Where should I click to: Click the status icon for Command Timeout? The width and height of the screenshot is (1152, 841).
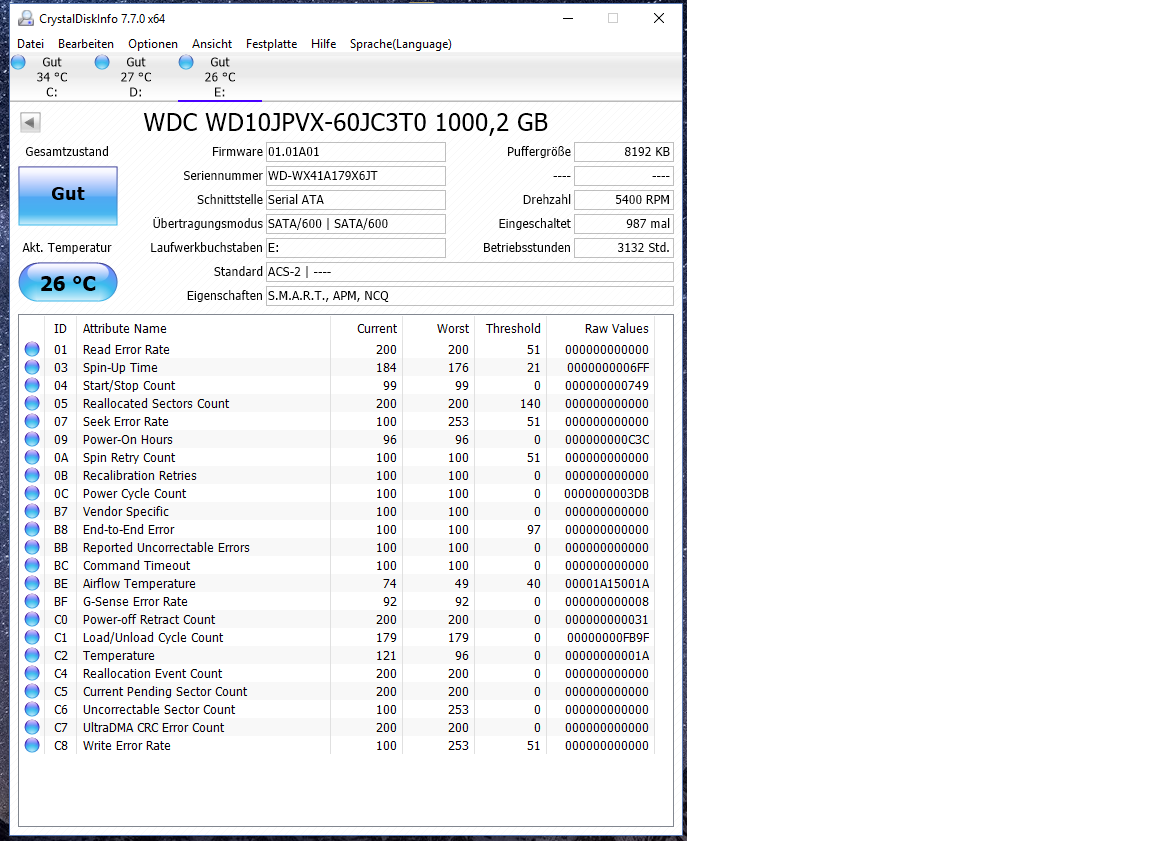tap(32, 565)
